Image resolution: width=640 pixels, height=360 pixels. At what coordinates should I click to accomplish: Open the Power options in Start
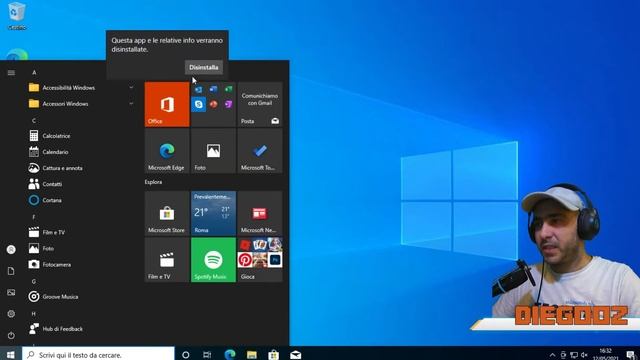pyautogui.click(x=11, y=336)
